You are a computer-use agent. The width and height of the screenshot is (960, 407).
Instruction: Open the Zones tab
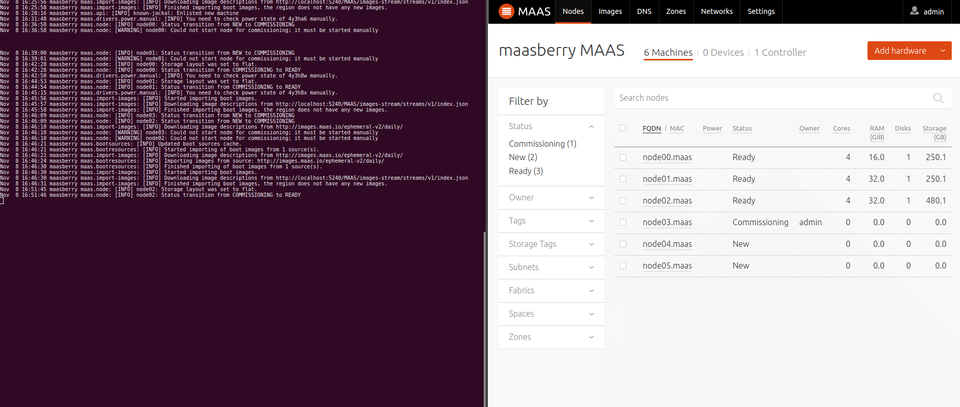tap(676, 12)
